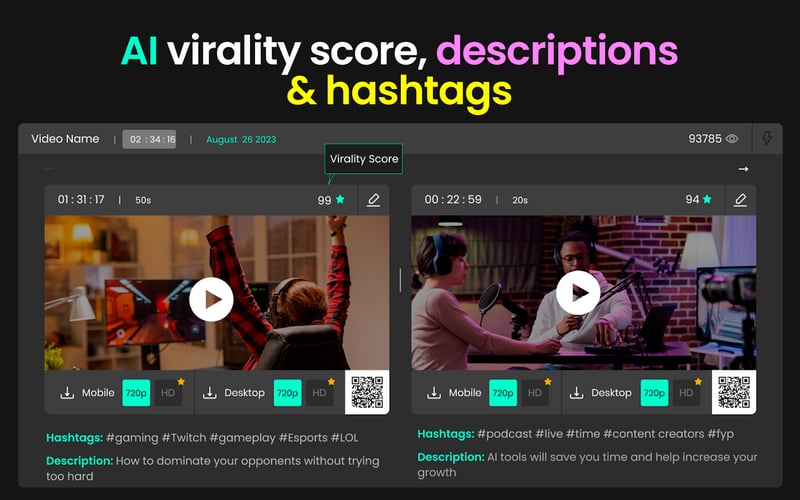Click the Video Name label
The width and height of the screenshot is (800, 500).
(x=65, y=139)
